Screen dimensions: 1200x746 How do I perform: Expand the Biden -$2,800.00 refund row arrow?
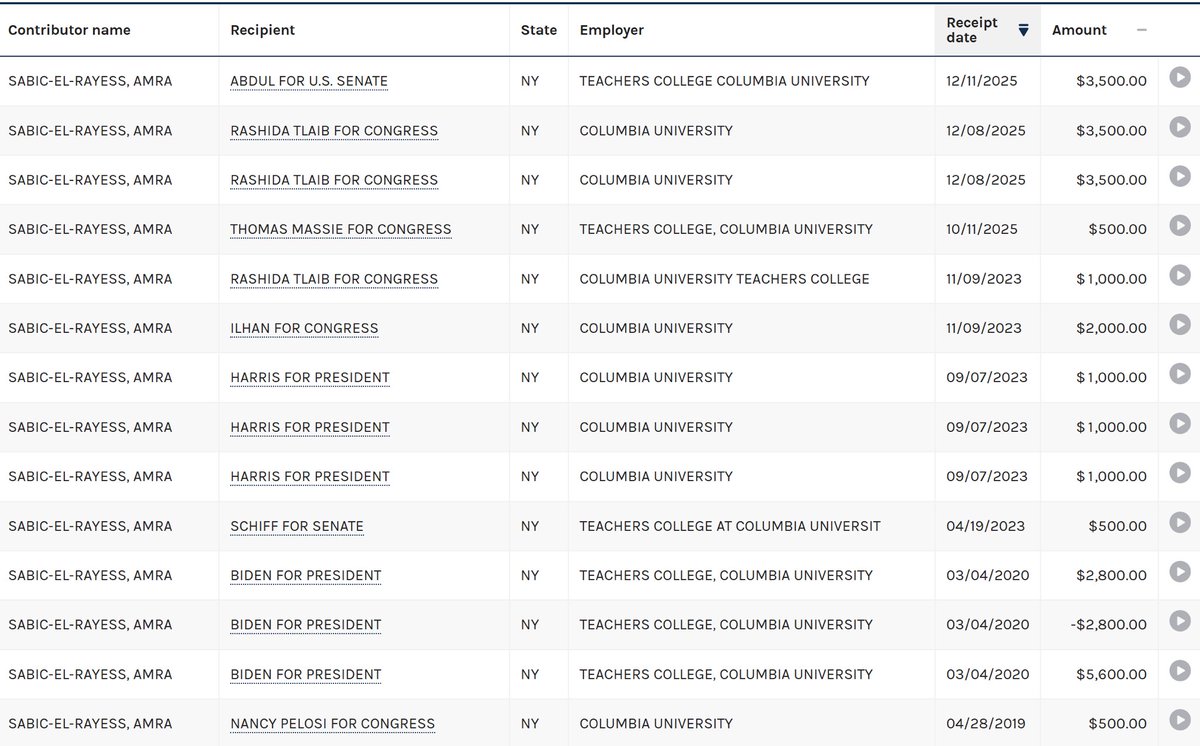pos(1180,621)
